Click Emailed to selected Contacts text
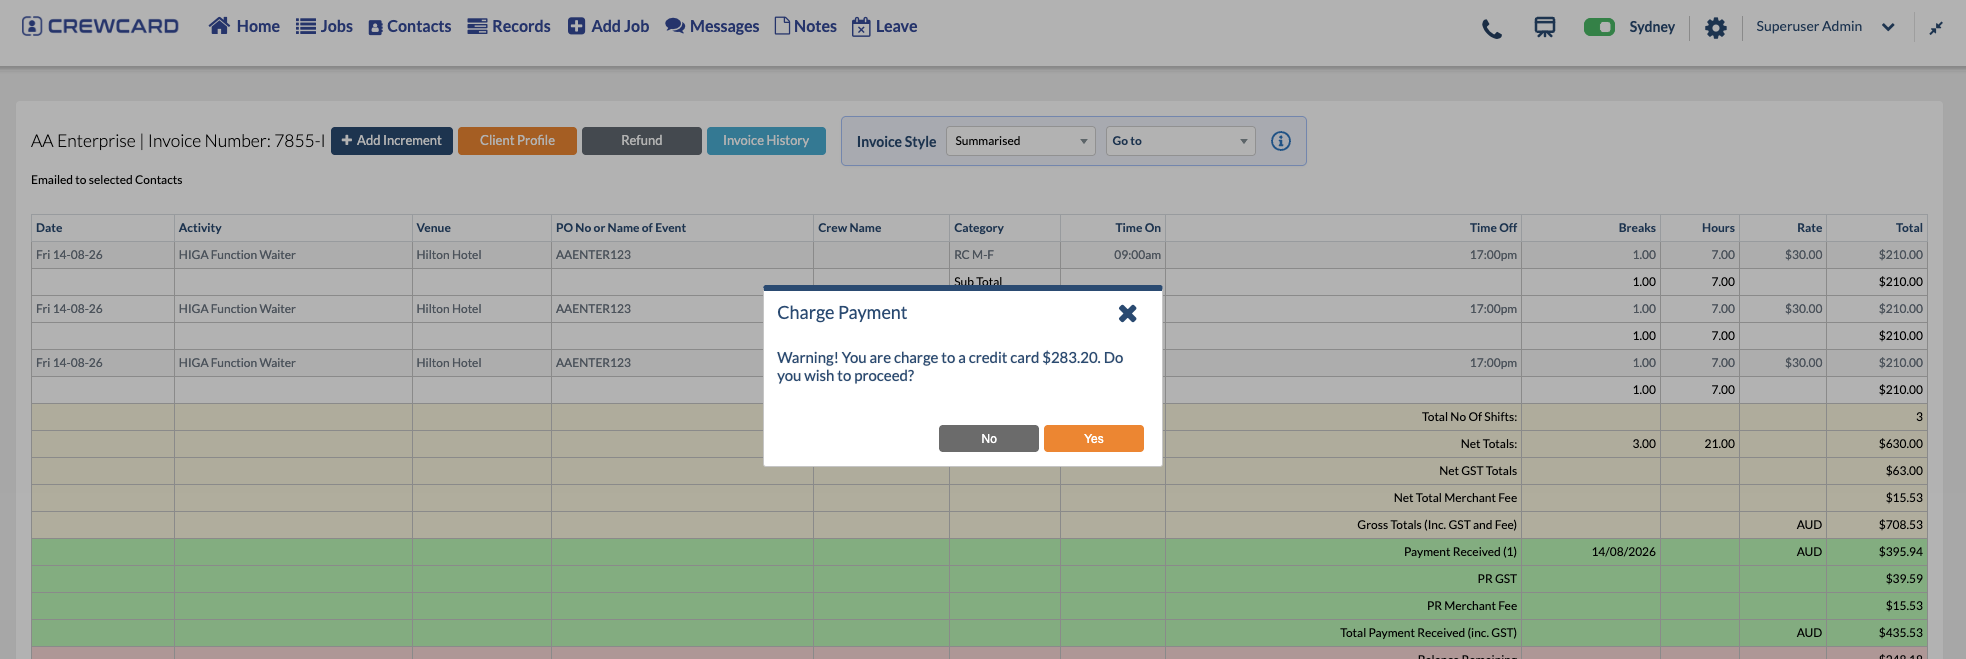 pos(107,180)
